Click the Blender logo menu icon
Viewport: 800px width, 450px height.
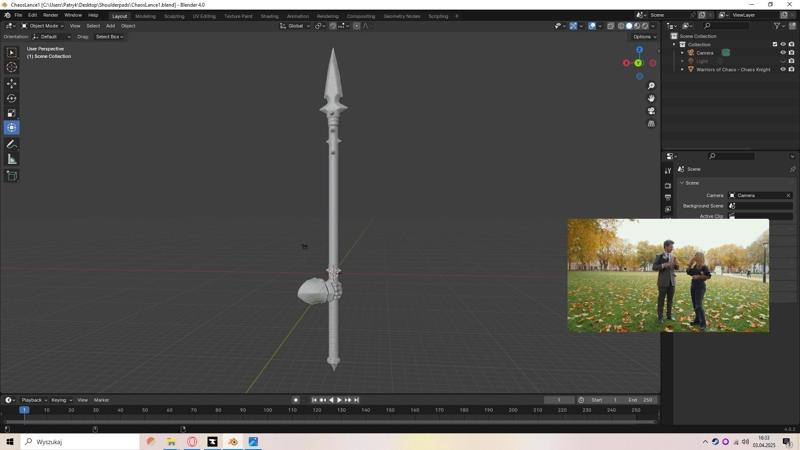(7, 15)
